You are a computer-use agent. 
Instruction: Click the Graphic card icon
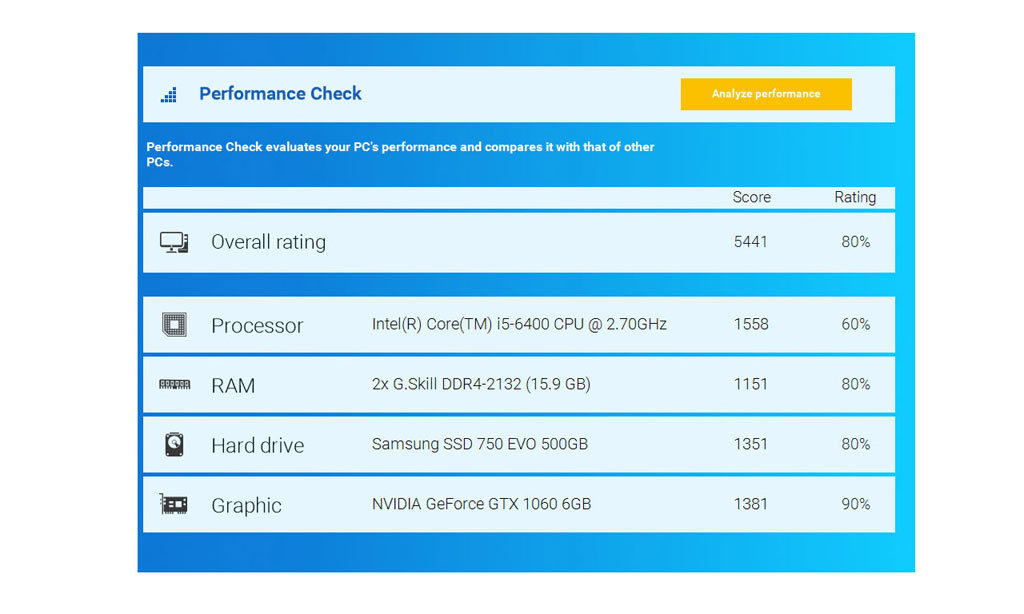coord(174,504)
